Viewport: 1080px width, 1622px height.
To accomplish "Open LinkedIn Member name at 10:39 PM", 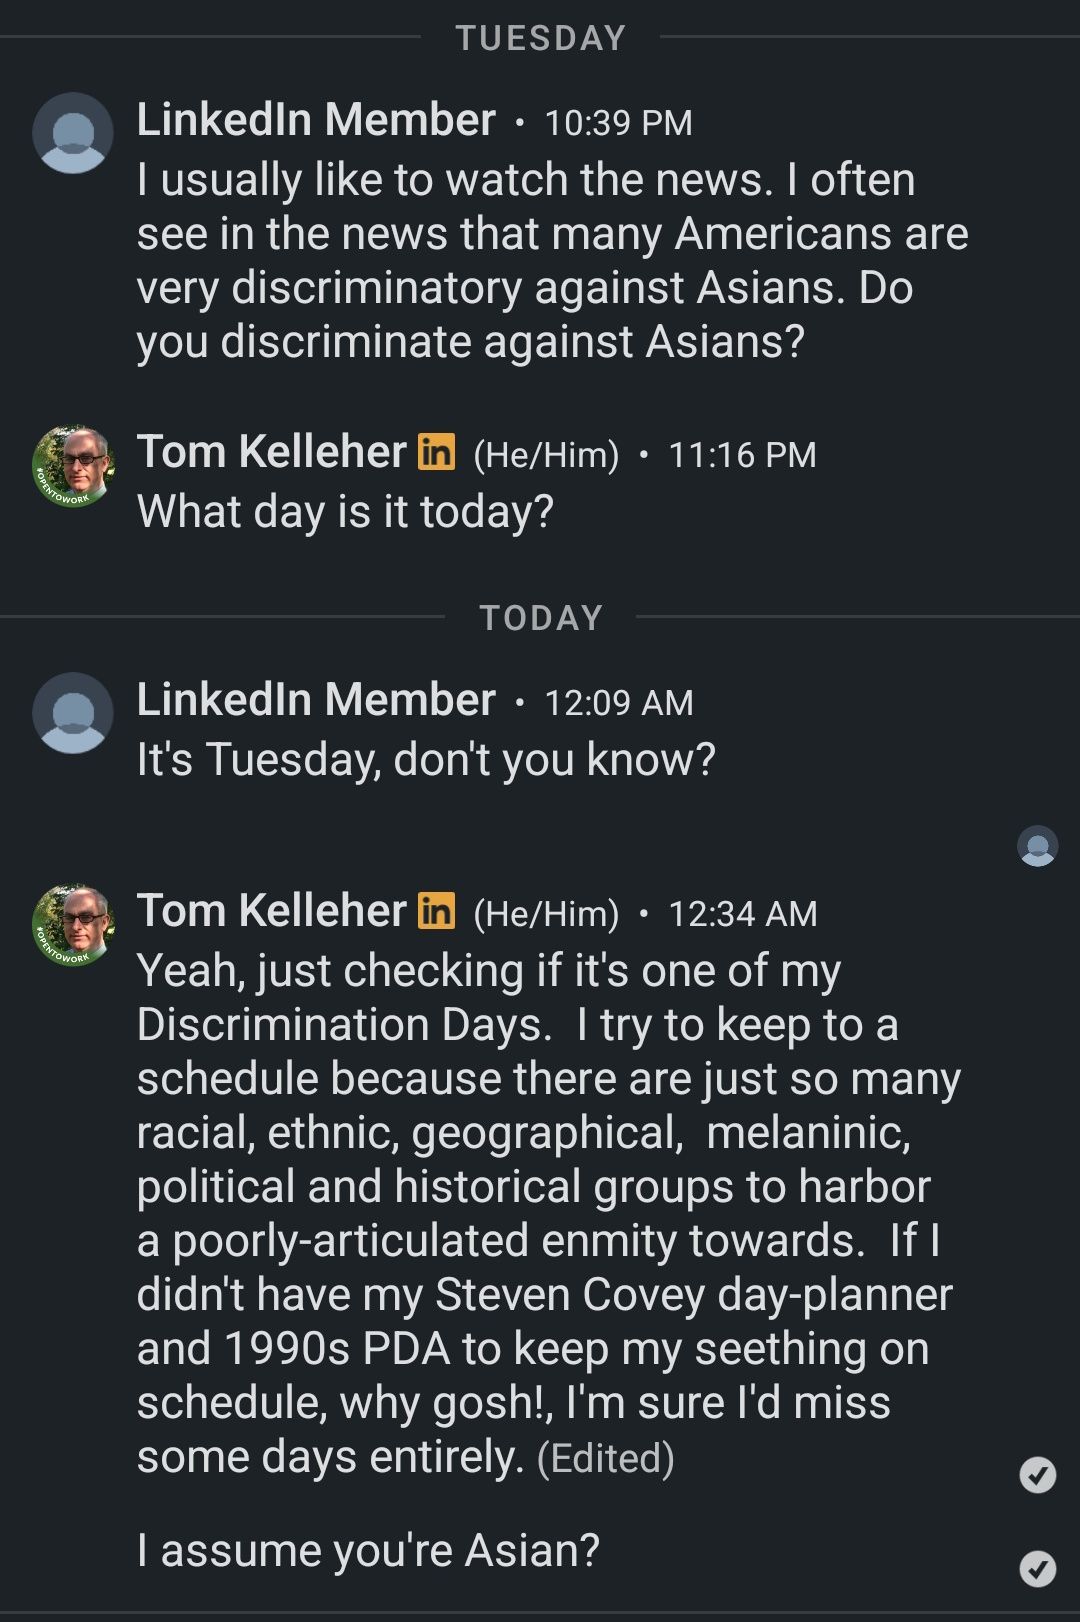I will click(x=316, y=120).
